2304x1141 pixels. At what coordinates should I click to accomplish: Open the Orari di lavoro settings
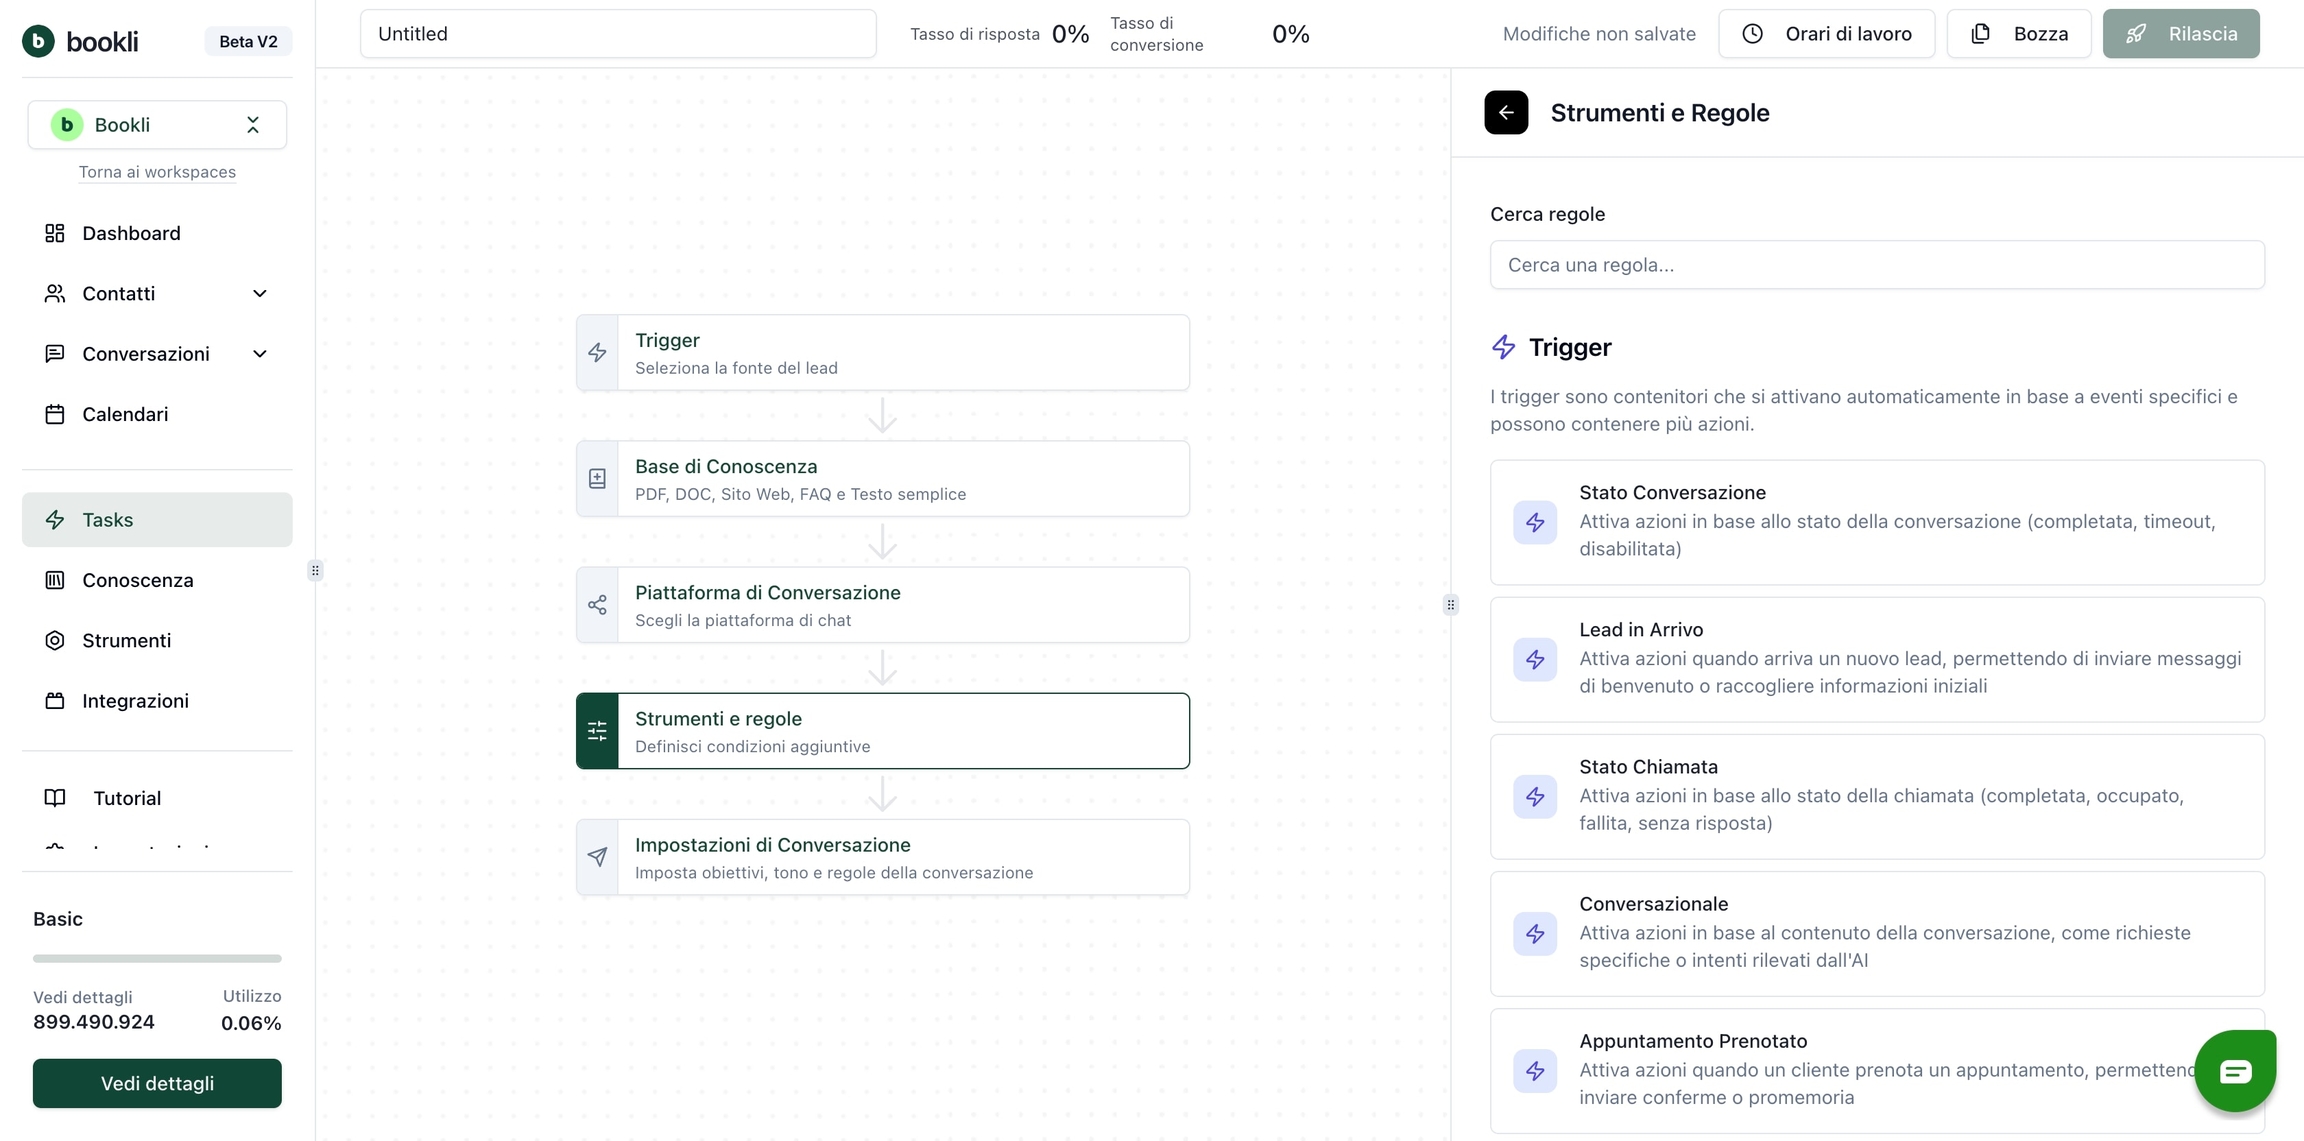(x=1826, y=34)
